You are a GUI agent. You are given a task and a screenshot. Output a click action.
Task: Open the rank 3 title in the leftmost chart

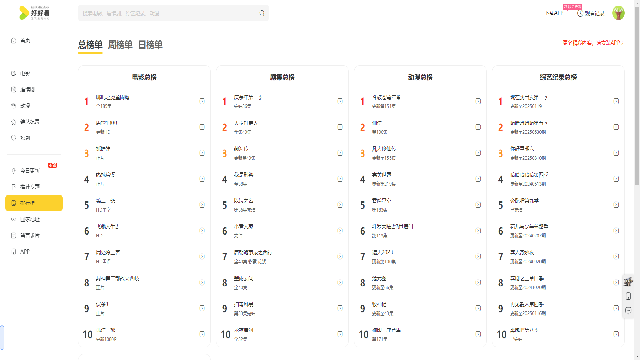click(103, 149)
